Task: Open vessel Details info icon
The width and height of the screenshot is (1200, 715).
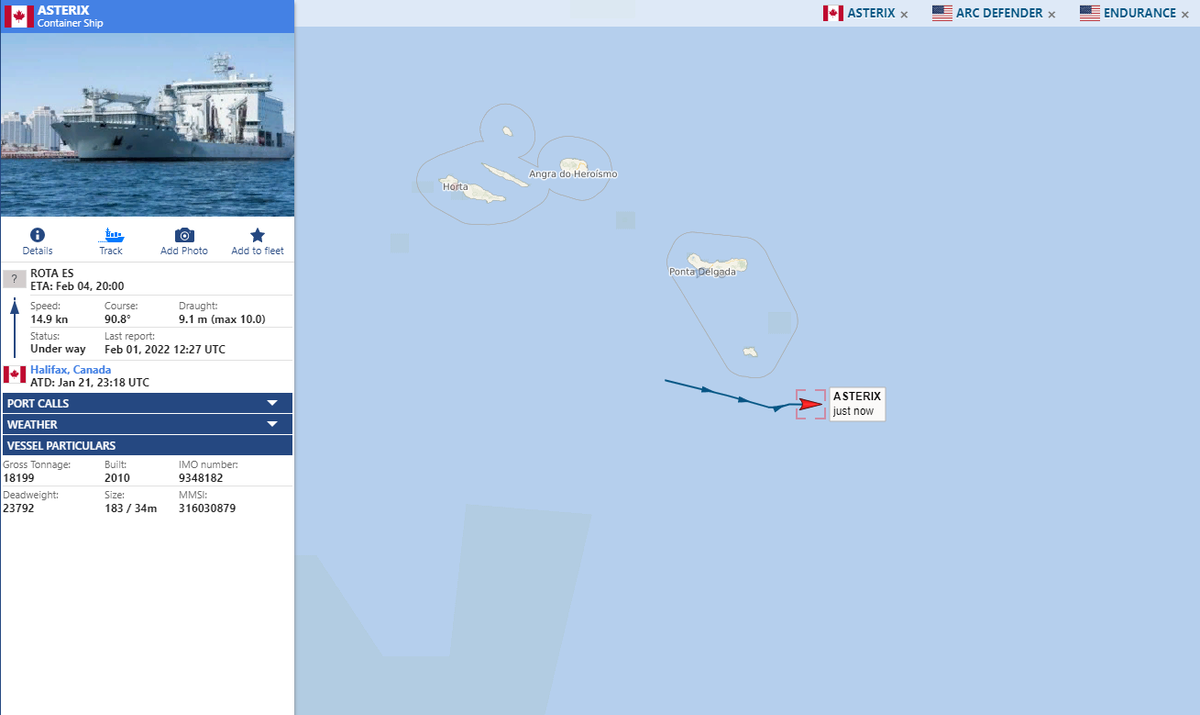Action: tap(37, 235)
